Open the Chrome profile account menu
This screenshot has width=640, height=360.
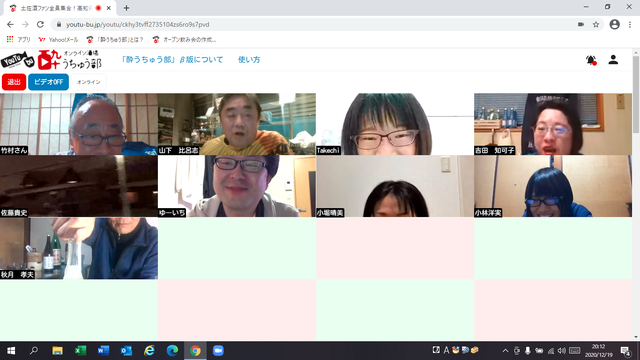point(614,24)
